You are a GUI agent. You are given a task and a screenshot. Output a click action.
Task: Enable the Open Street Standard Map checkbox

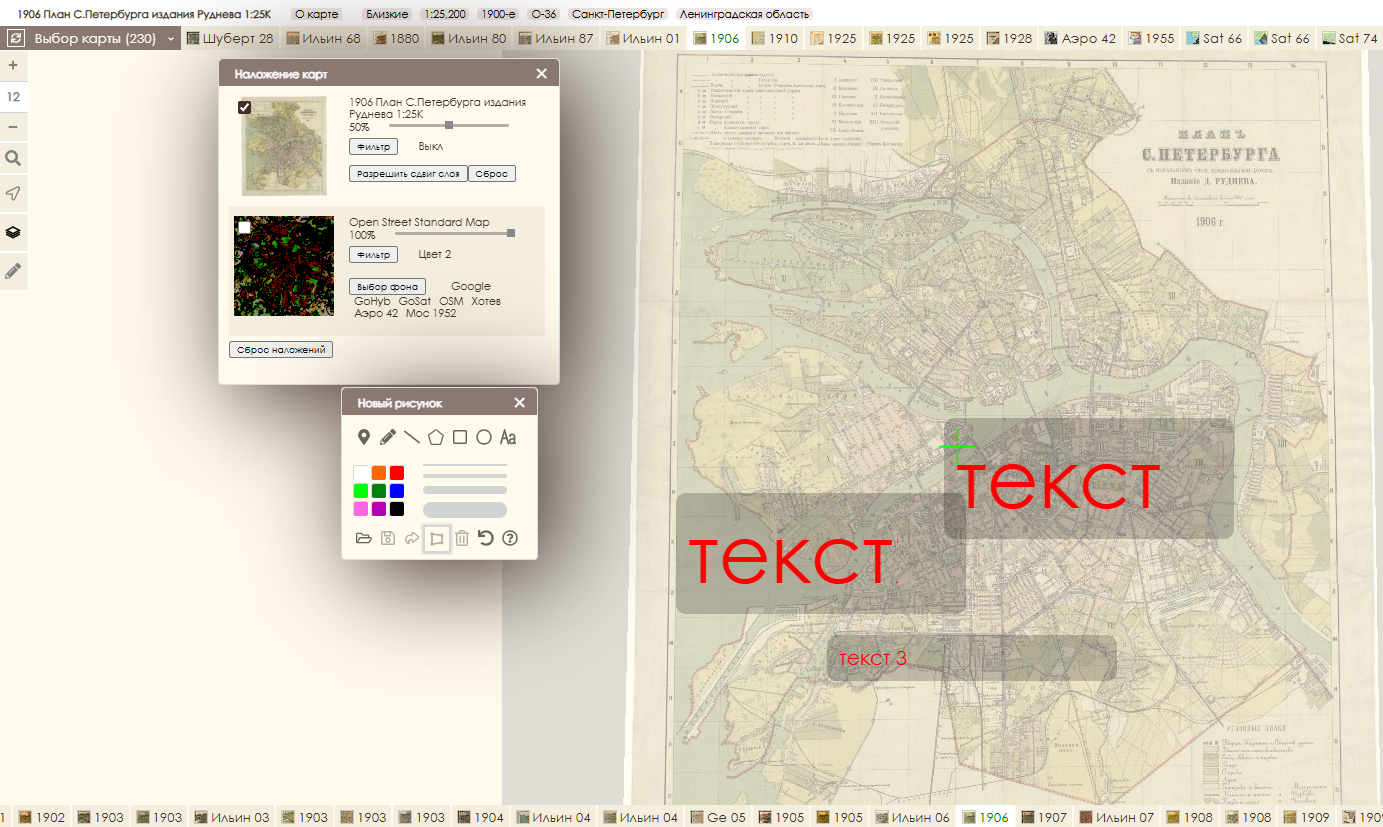244,227
